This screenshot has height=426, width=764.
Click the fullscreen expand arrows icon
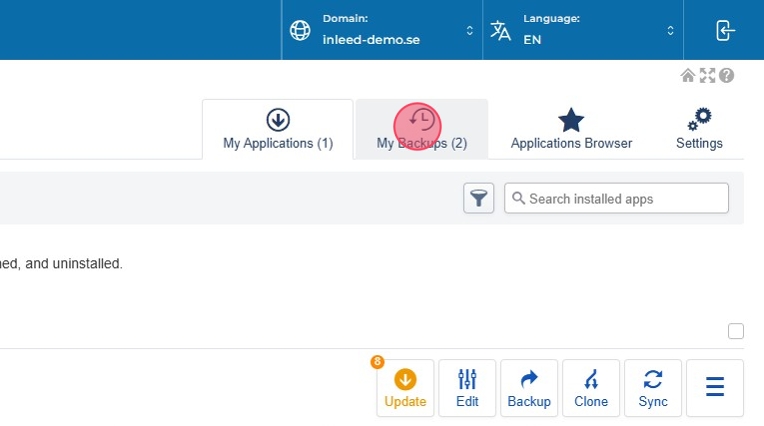click(707, 76)
